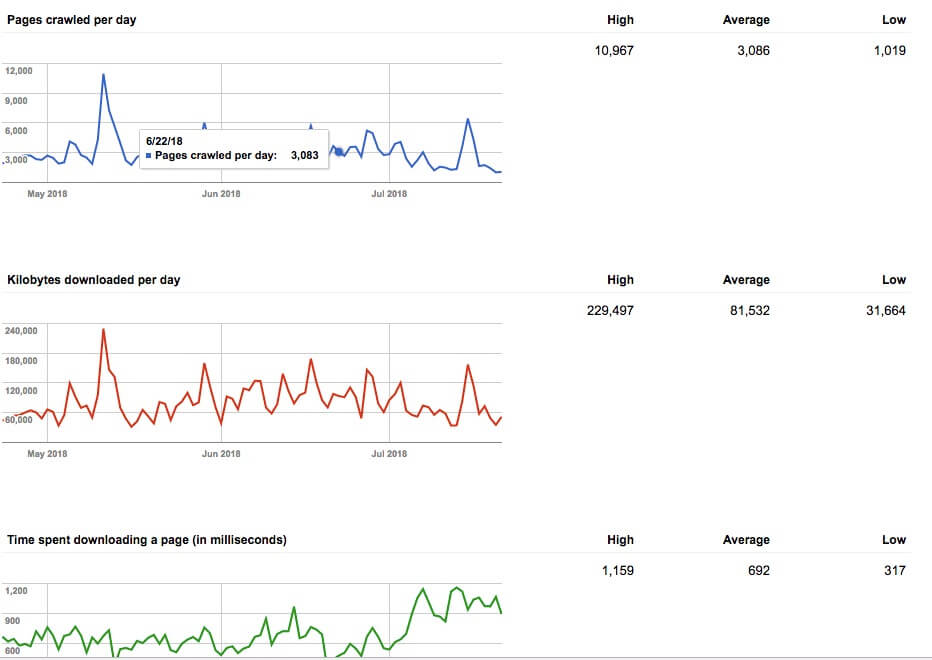Click the pages crawled average value 3,086

tap(753, 51)
